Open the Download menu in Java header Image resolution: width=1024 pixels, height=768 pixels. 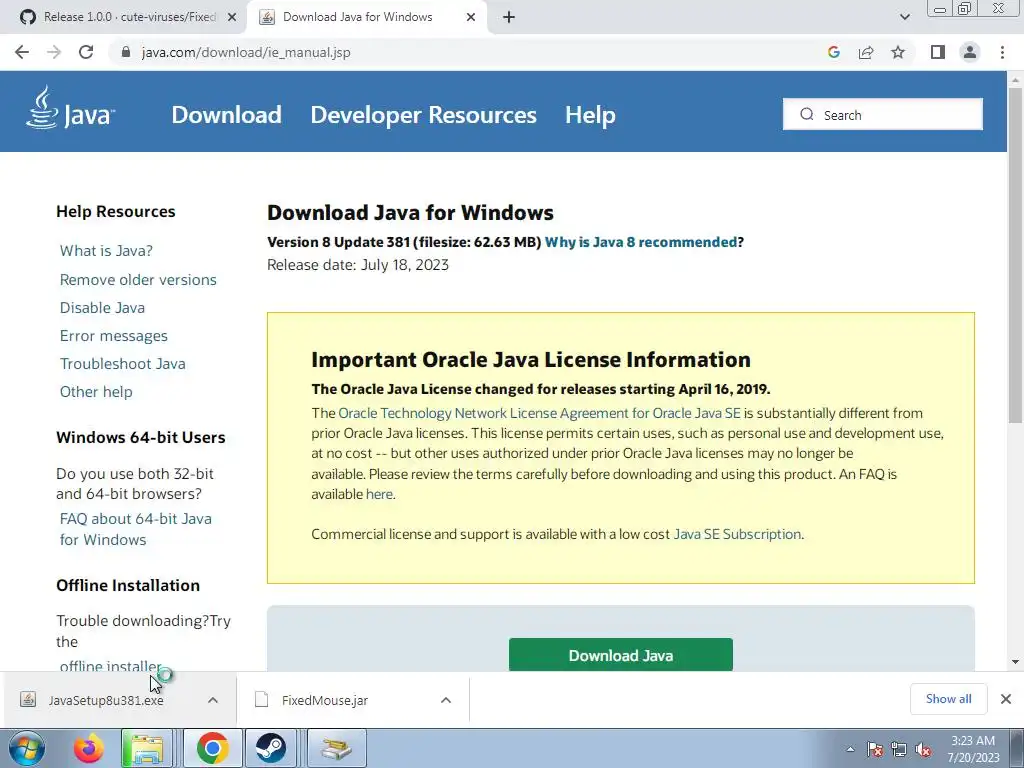(x=227, y=115)
